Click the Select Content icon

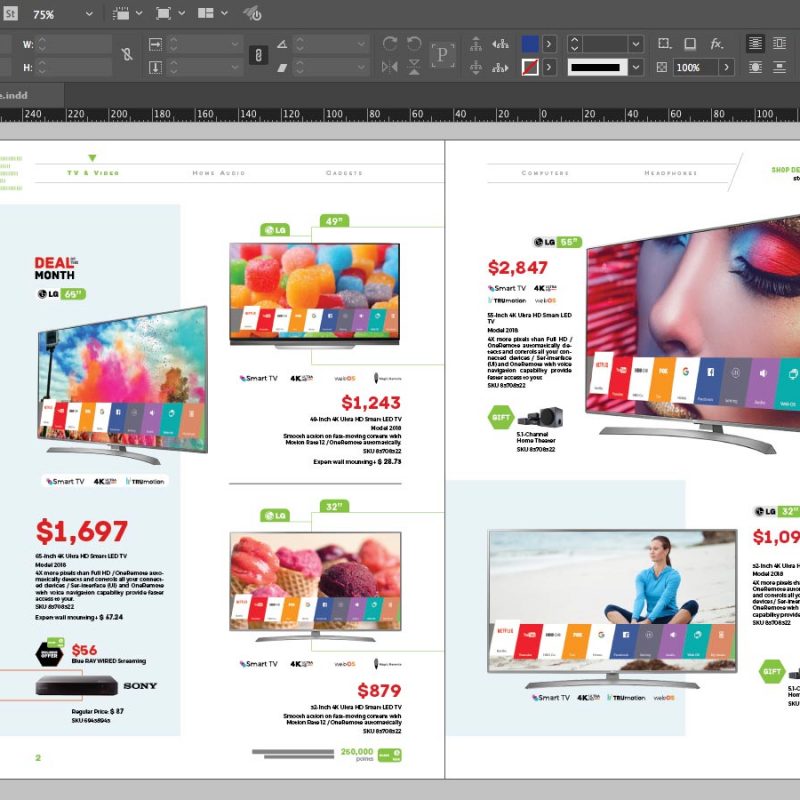pyautogui.click(x=476, y=67)
